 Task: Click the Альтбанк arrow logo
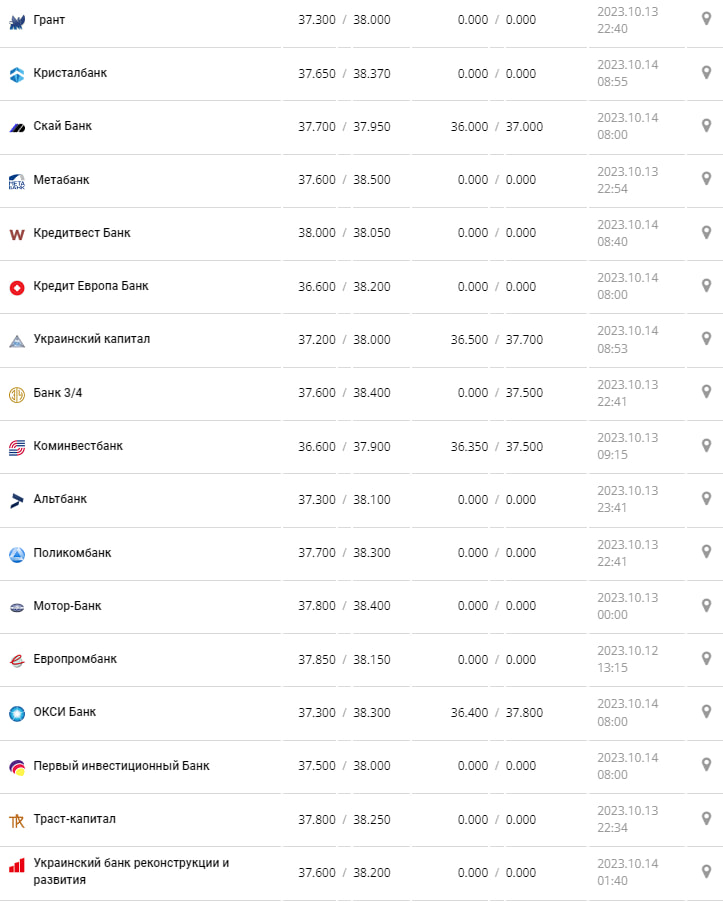click(17, 500)
